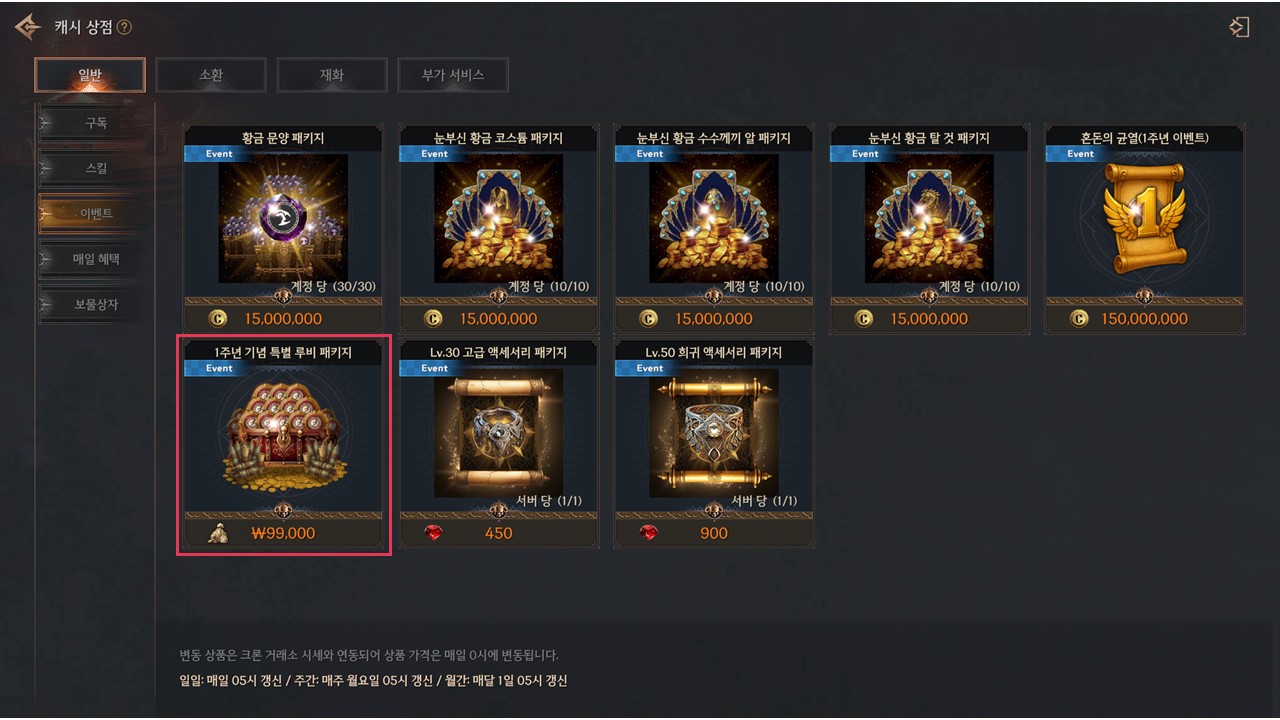The width and height of the screenshot is (1280, 720).
Task: Select the 눈부신 황금 코스튬 패키지 image
Action: (498, 218)
